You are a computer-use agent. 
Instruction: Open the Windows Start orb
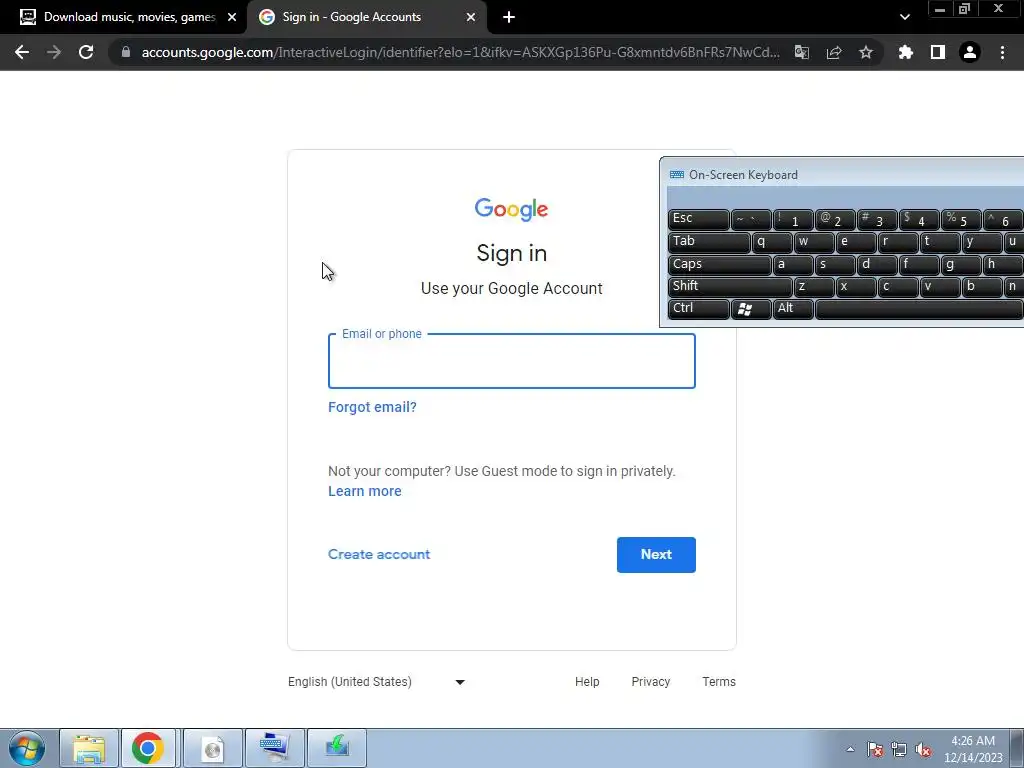[27, 748]
